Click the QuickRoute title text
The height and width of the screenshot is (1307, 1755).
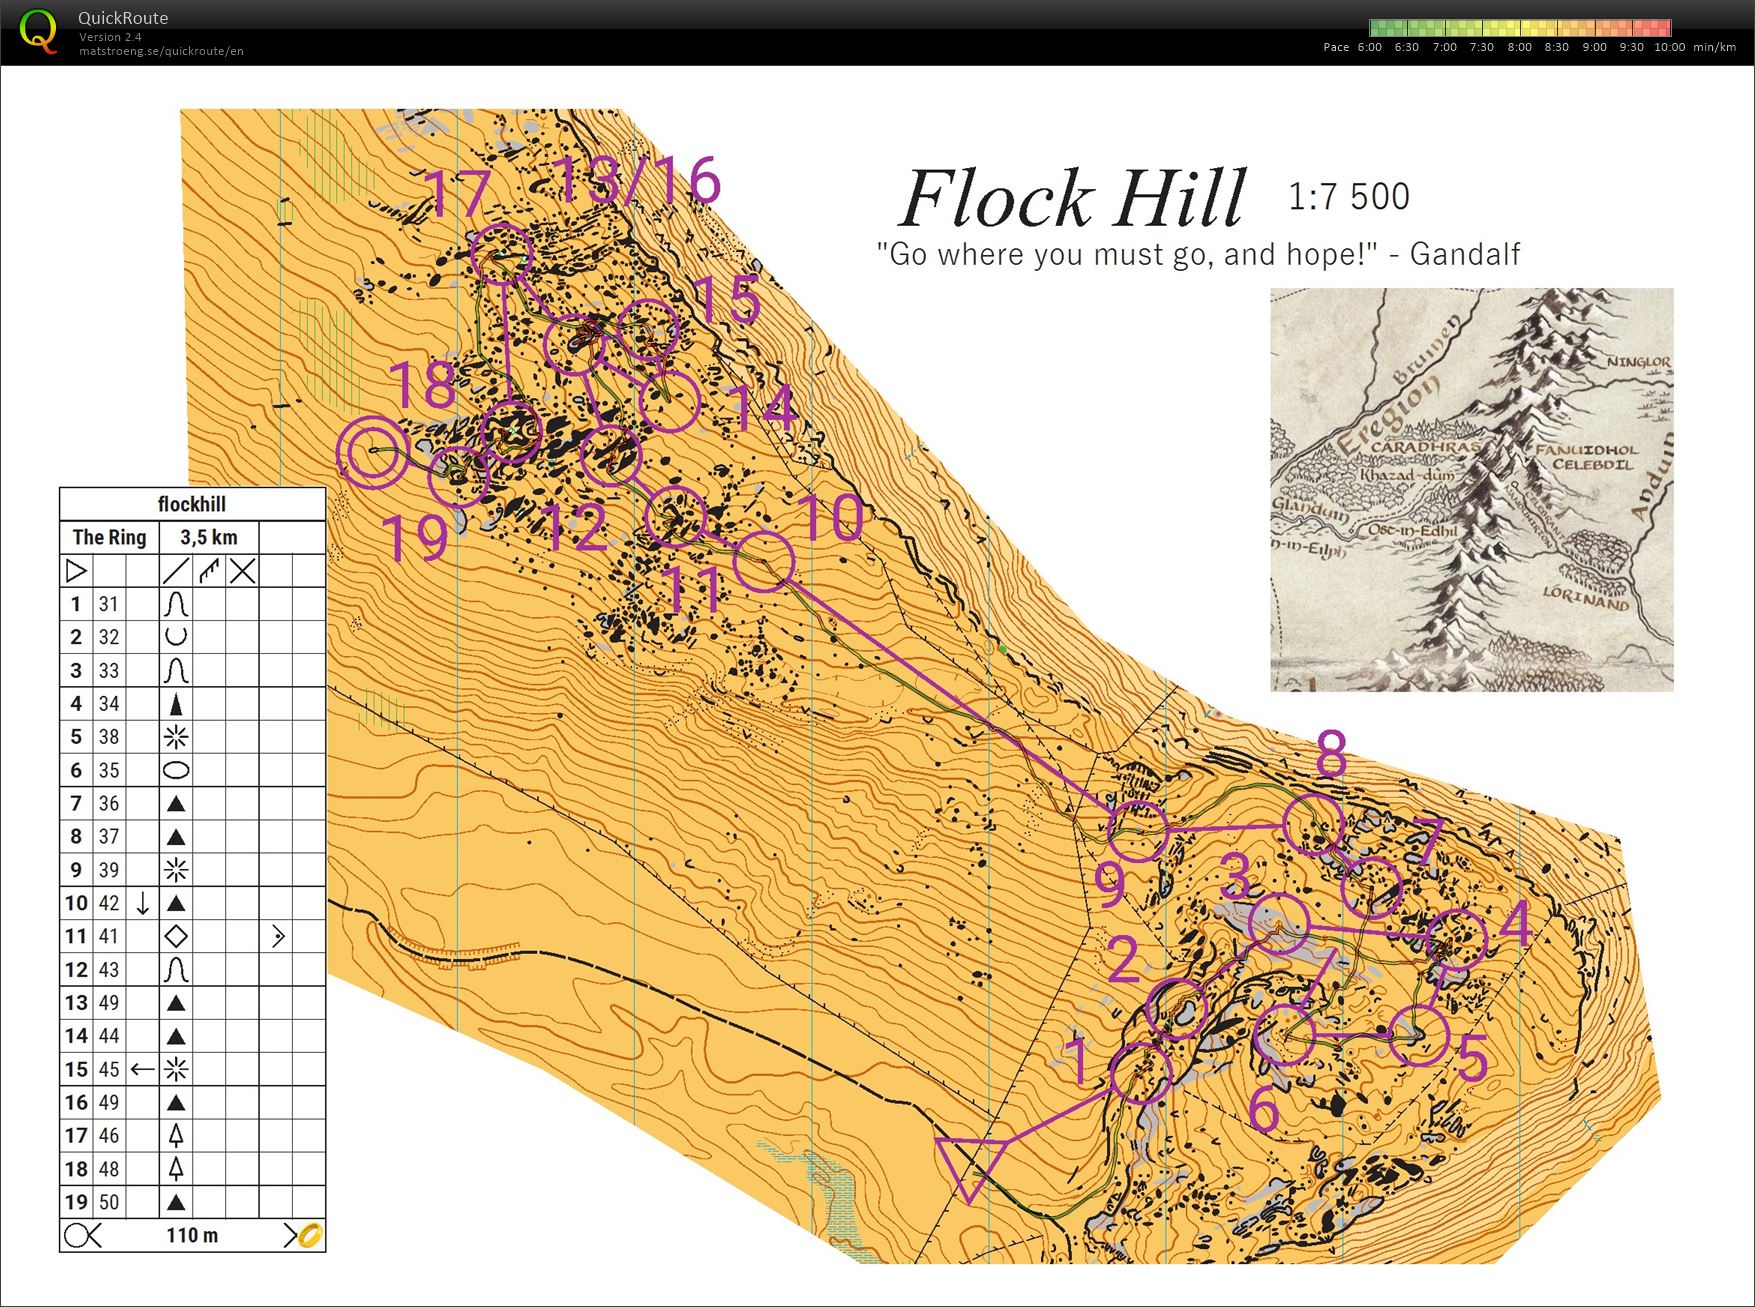pyautogui.click(x=123, y=18)
